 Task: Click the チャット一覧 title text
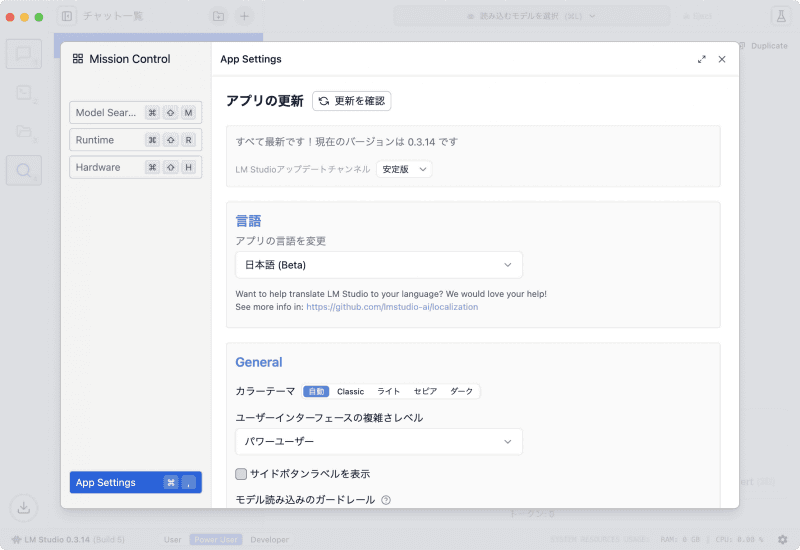click(x=113, y=16)
